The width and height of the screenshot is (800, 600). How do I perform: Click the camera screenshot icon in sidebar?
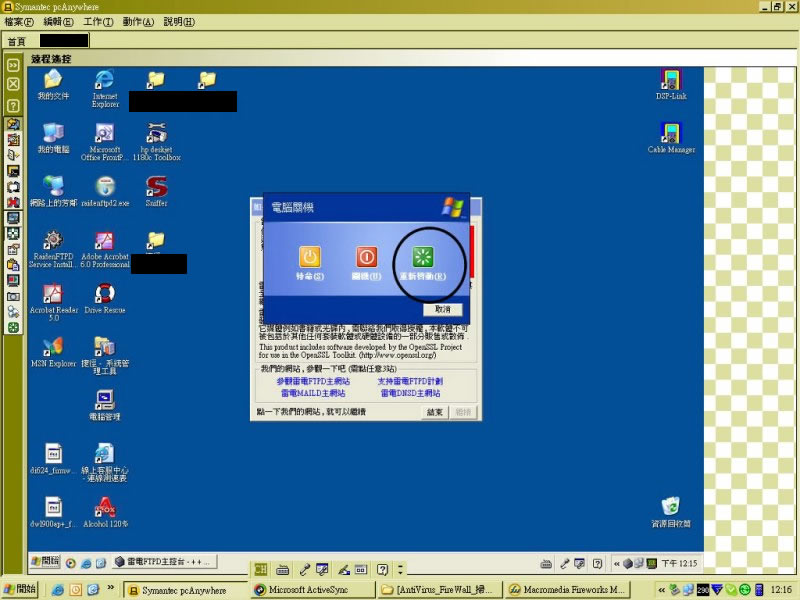13,296
